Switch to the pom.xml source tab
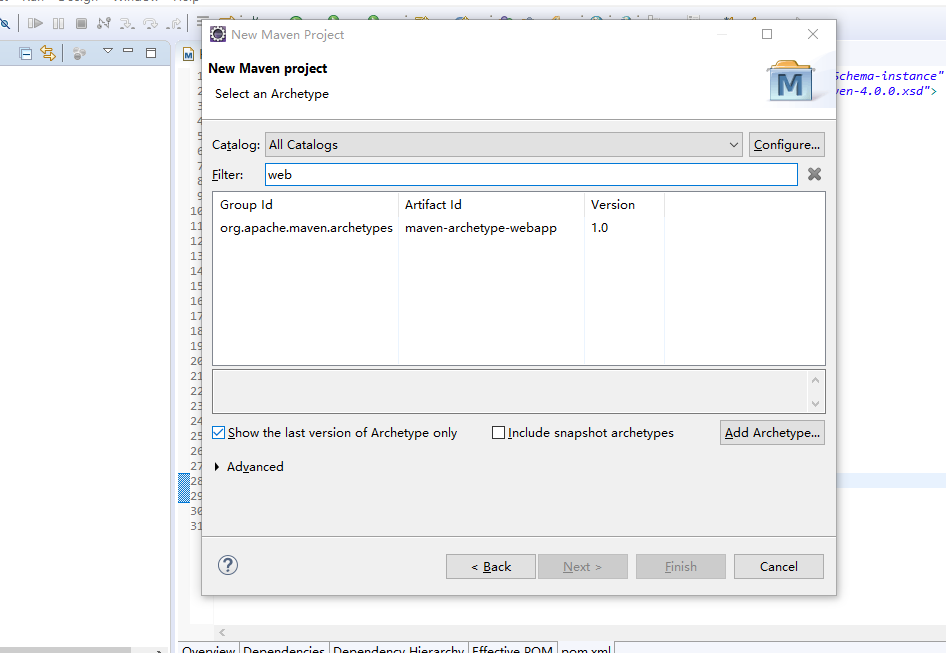 (x=586, y=649)
